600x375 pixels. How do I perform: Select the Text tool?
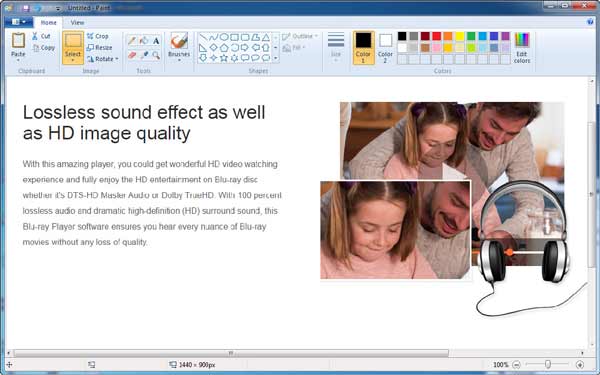point(156,41)
